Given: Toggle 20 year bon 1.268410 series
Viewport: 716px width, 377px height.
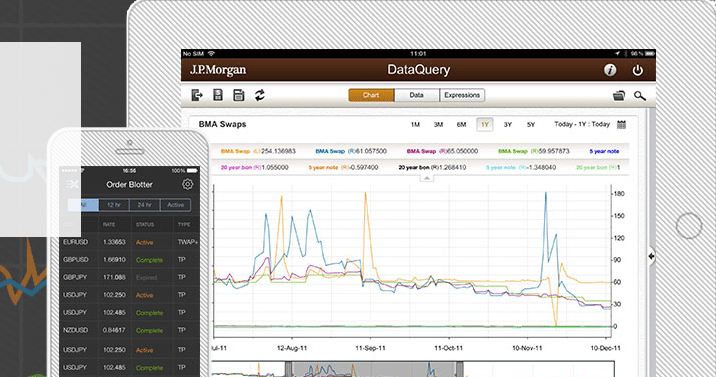Looking at the screenshot, I should tap(432, 168).
